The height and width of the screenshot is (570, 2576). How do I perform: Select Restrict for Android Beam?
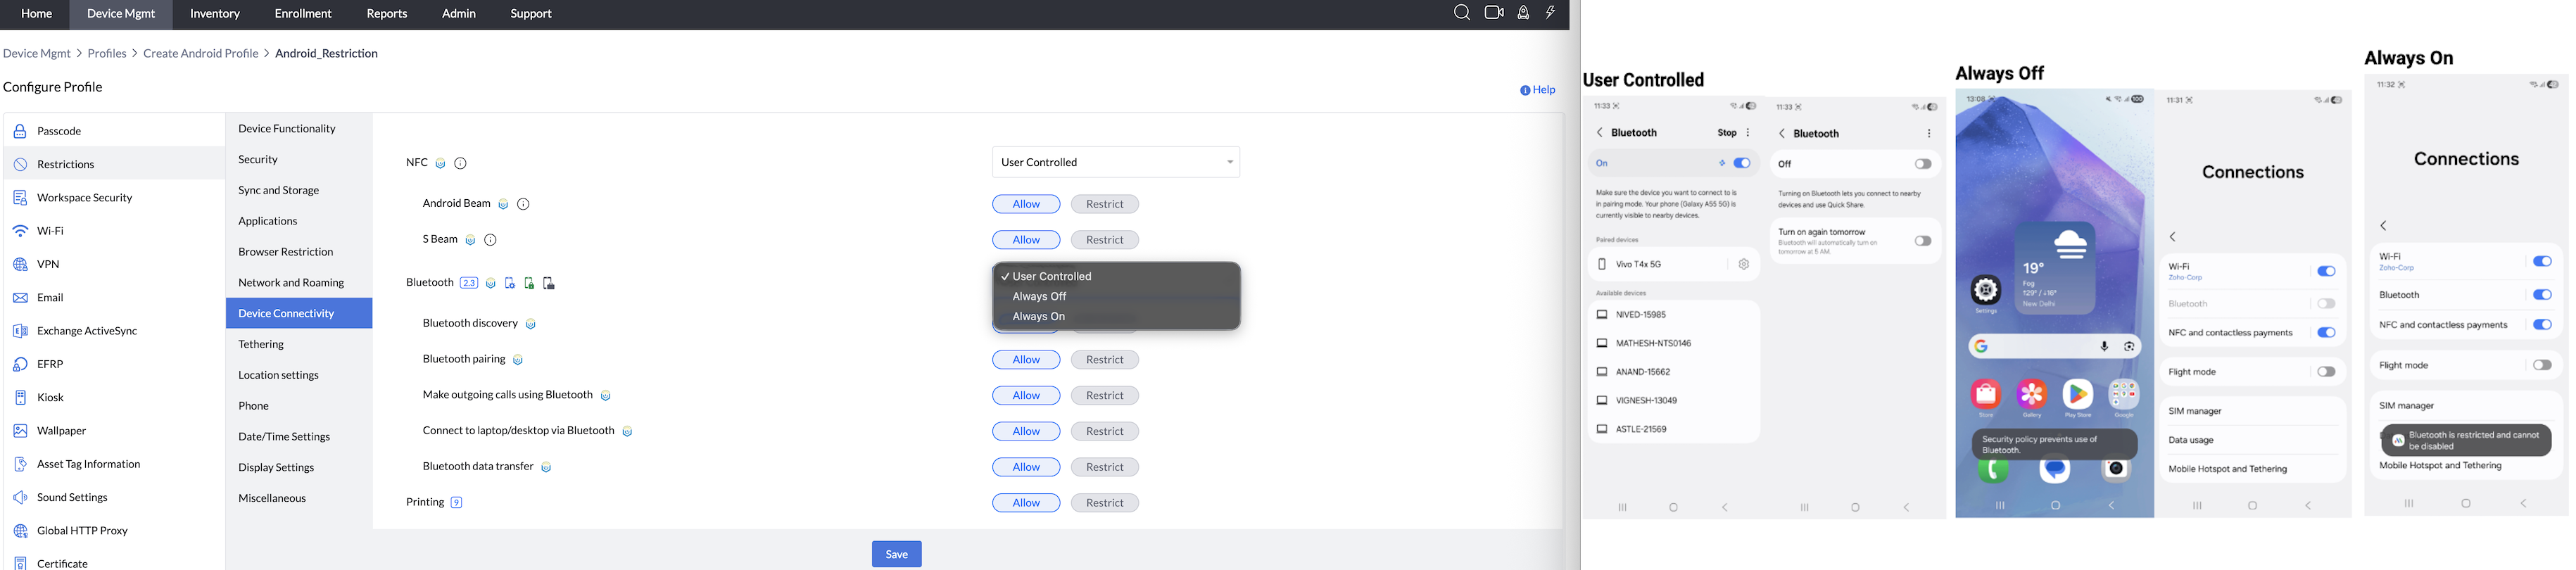click(x=1105, y=204)
